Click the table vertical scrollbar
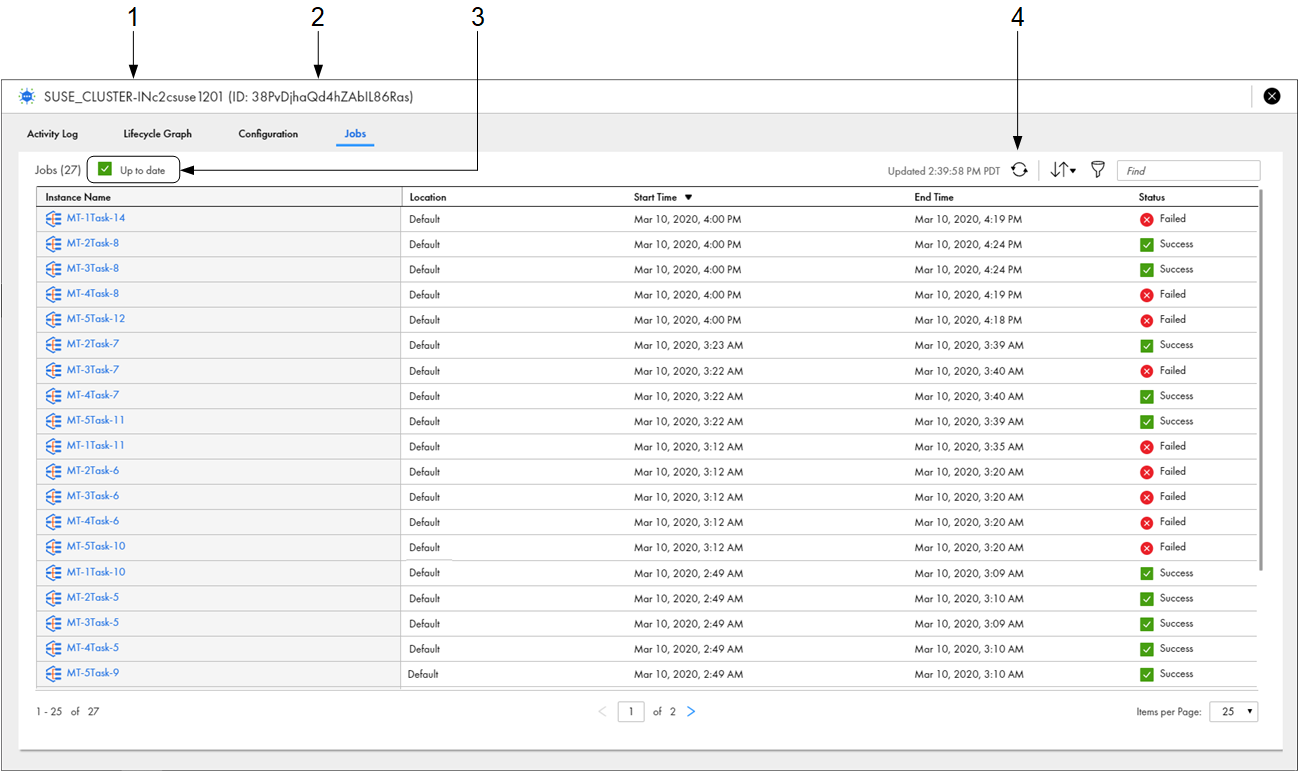The height and width of the screenshot is (772, 1299). point(1261,379)
